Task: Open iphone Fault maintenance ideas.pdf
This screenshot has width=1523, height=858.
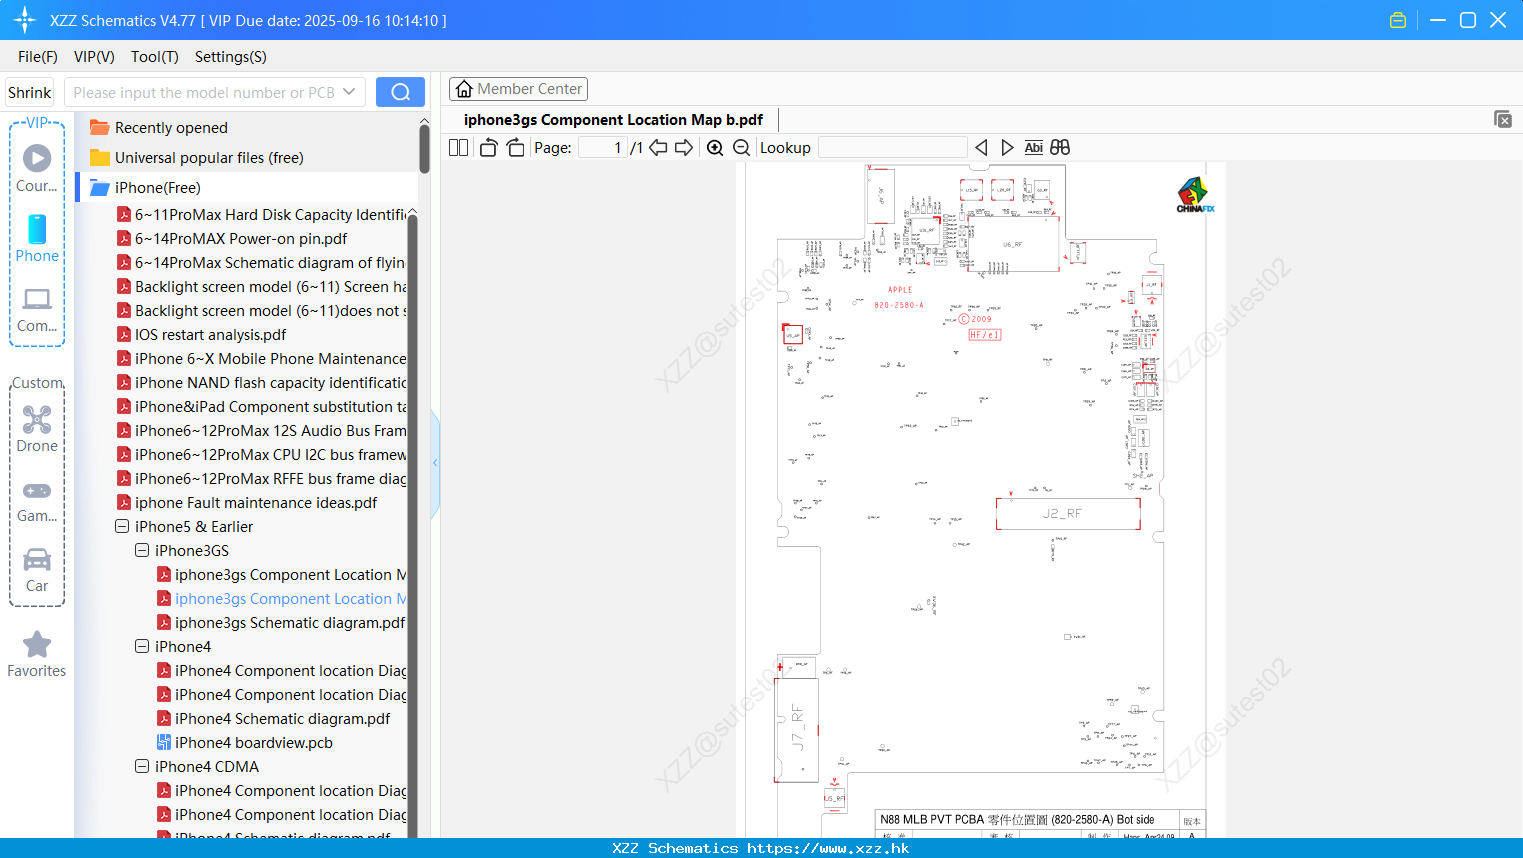Action: 256,503
